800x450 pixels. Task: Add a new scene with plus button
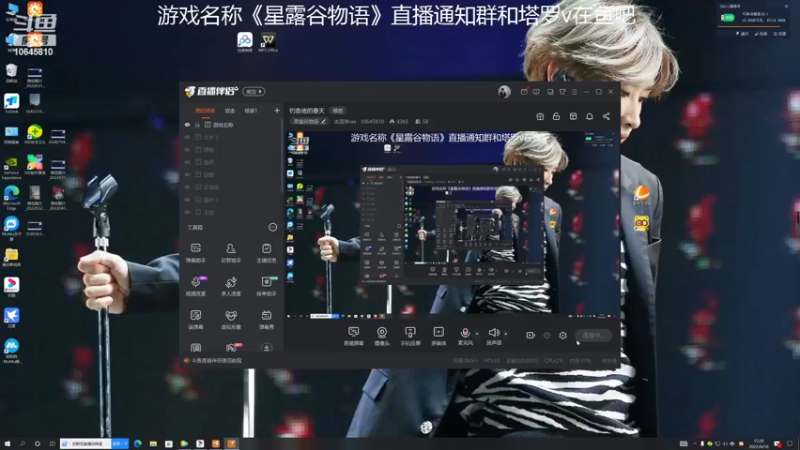(277, 110)
